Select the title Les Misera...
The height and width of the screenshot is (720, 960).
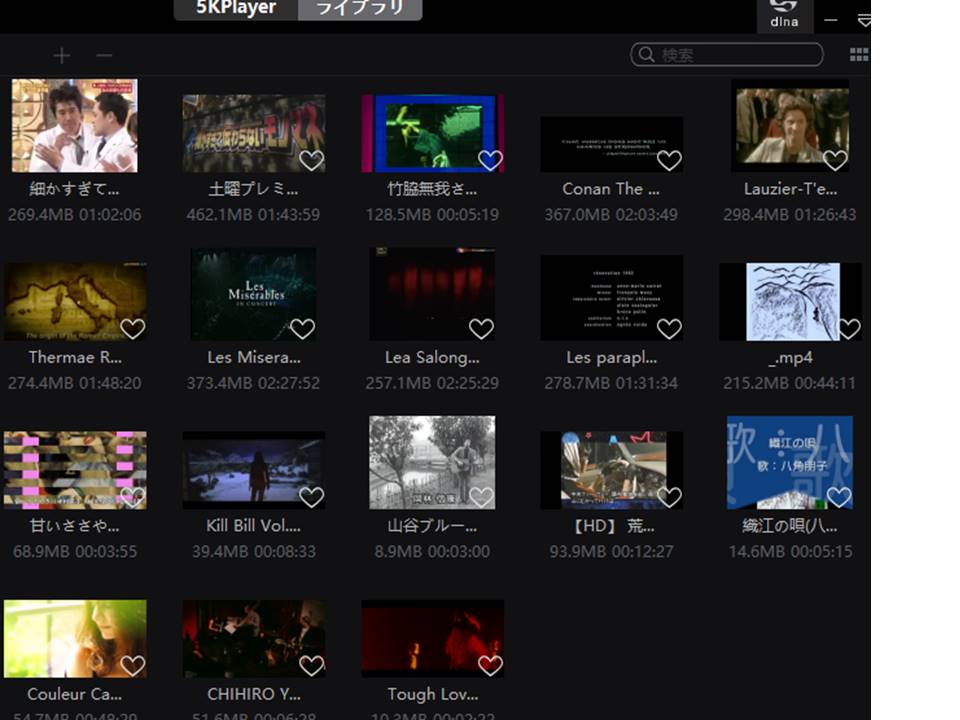coord(253,358)
